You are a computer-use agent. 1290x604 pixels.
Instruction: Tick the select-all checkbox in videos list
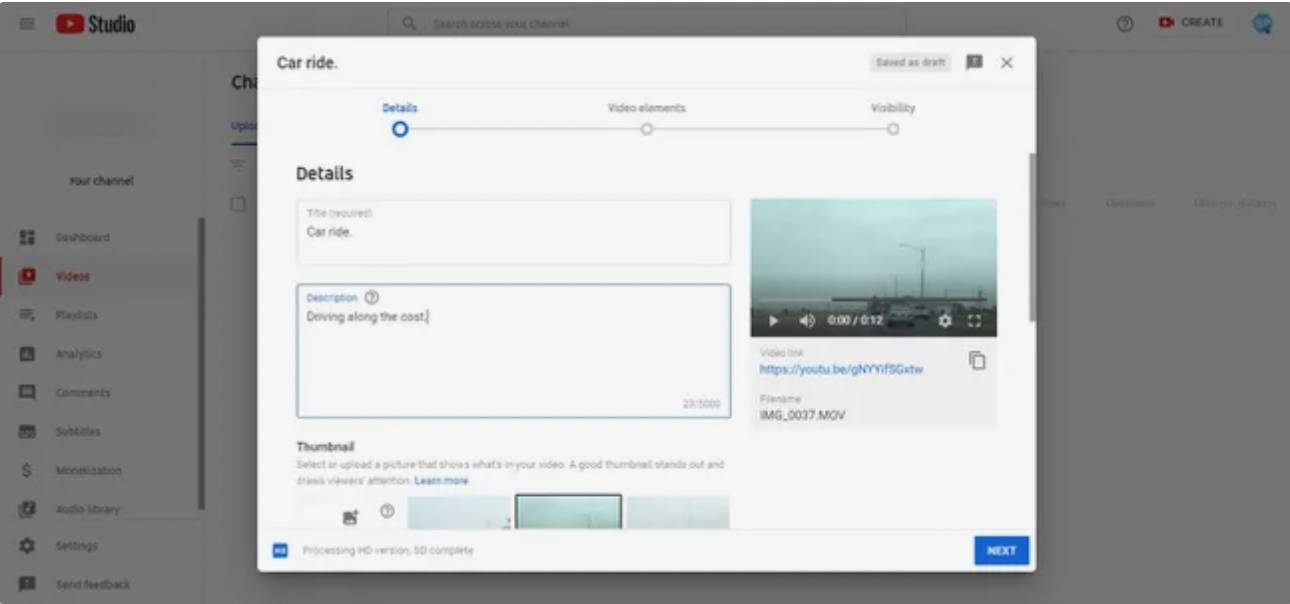pyautogui.click(x=238, y=204)
